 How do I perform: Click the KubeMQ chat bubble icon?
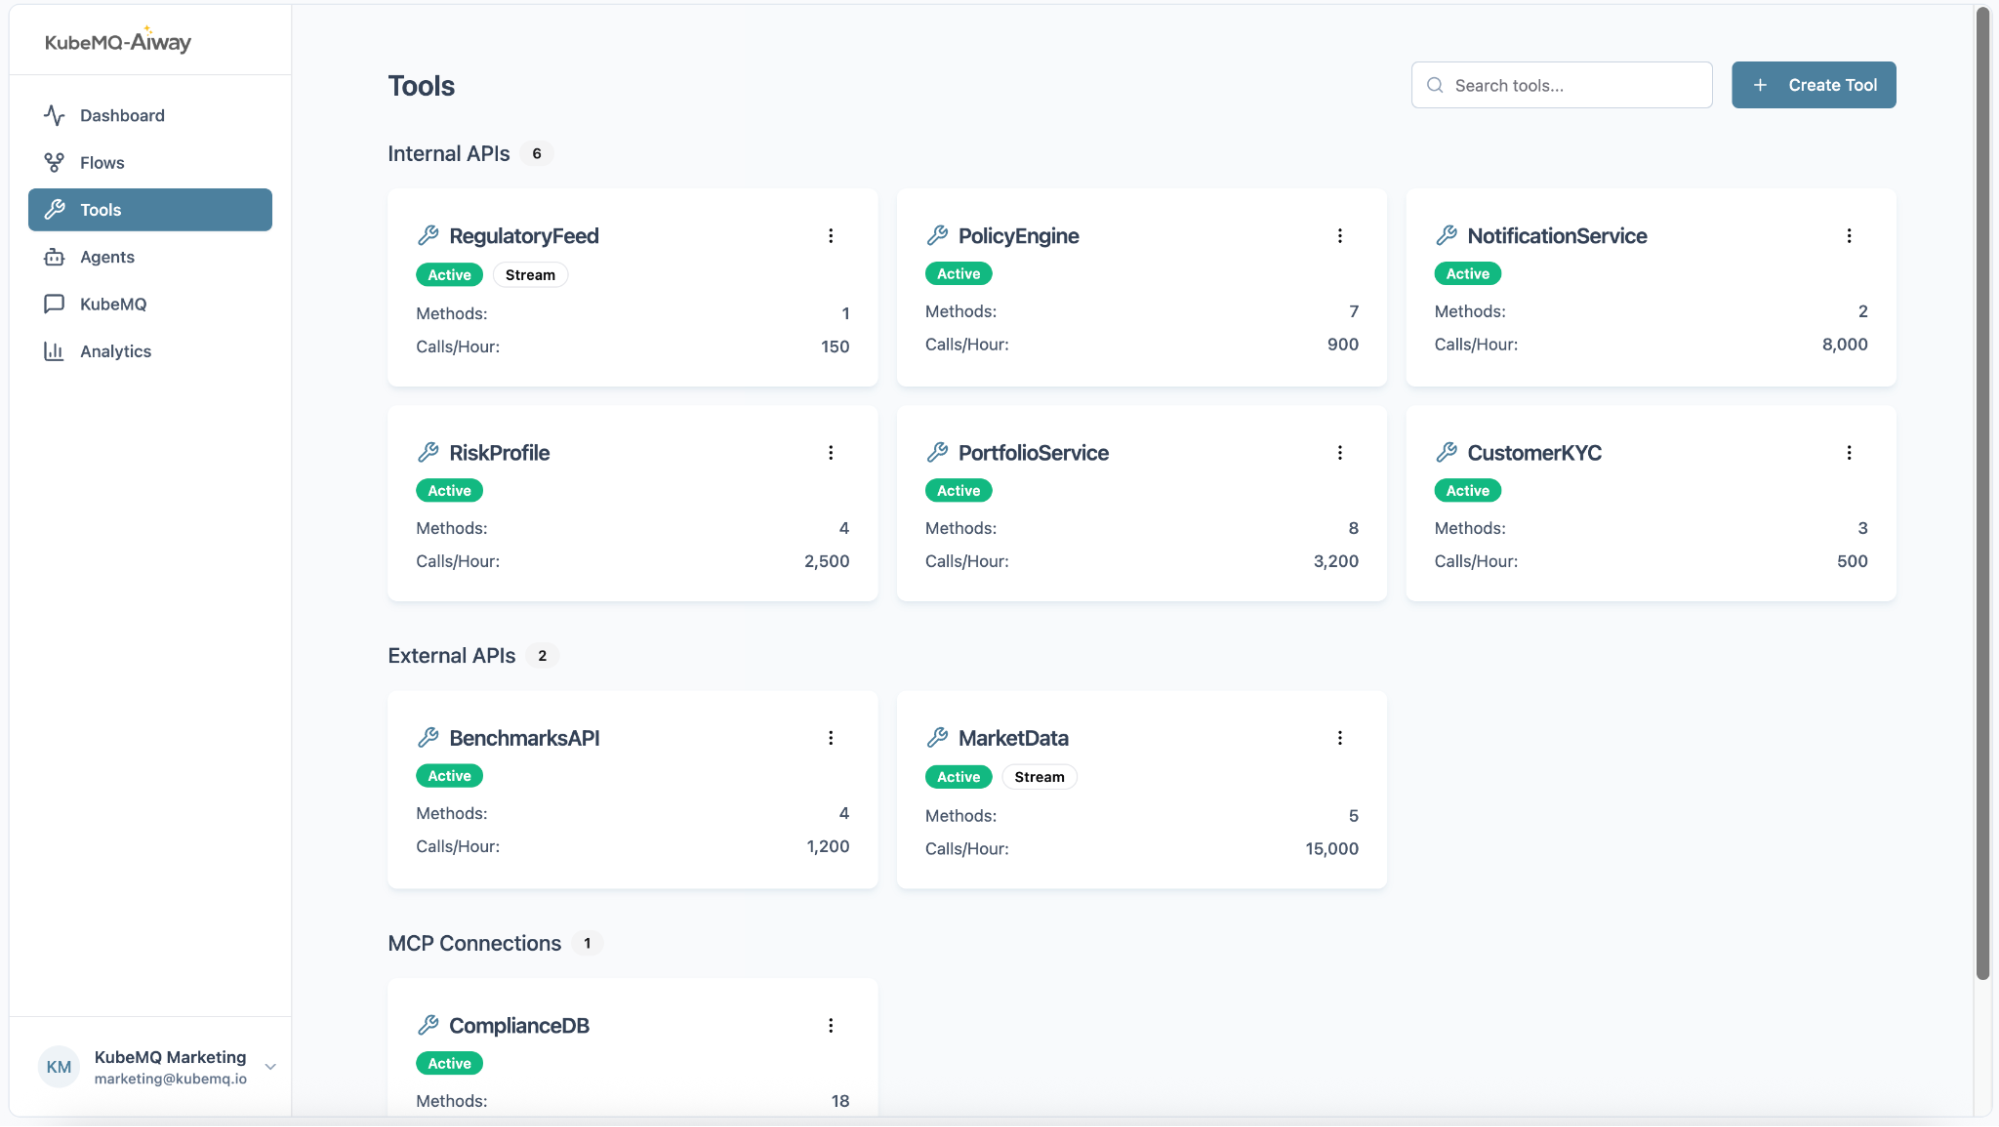tap(54, 304)
